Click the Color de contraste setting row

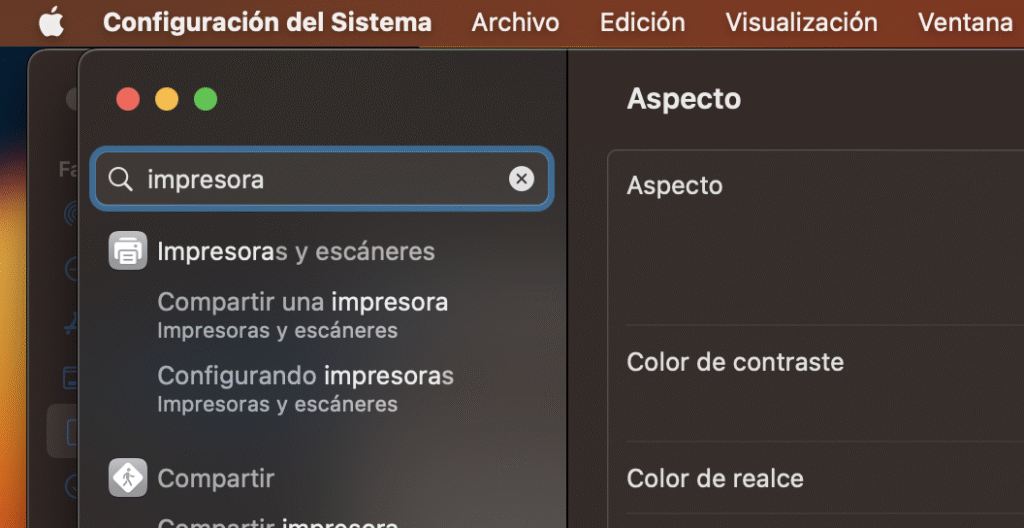click(x=735, y=362)
